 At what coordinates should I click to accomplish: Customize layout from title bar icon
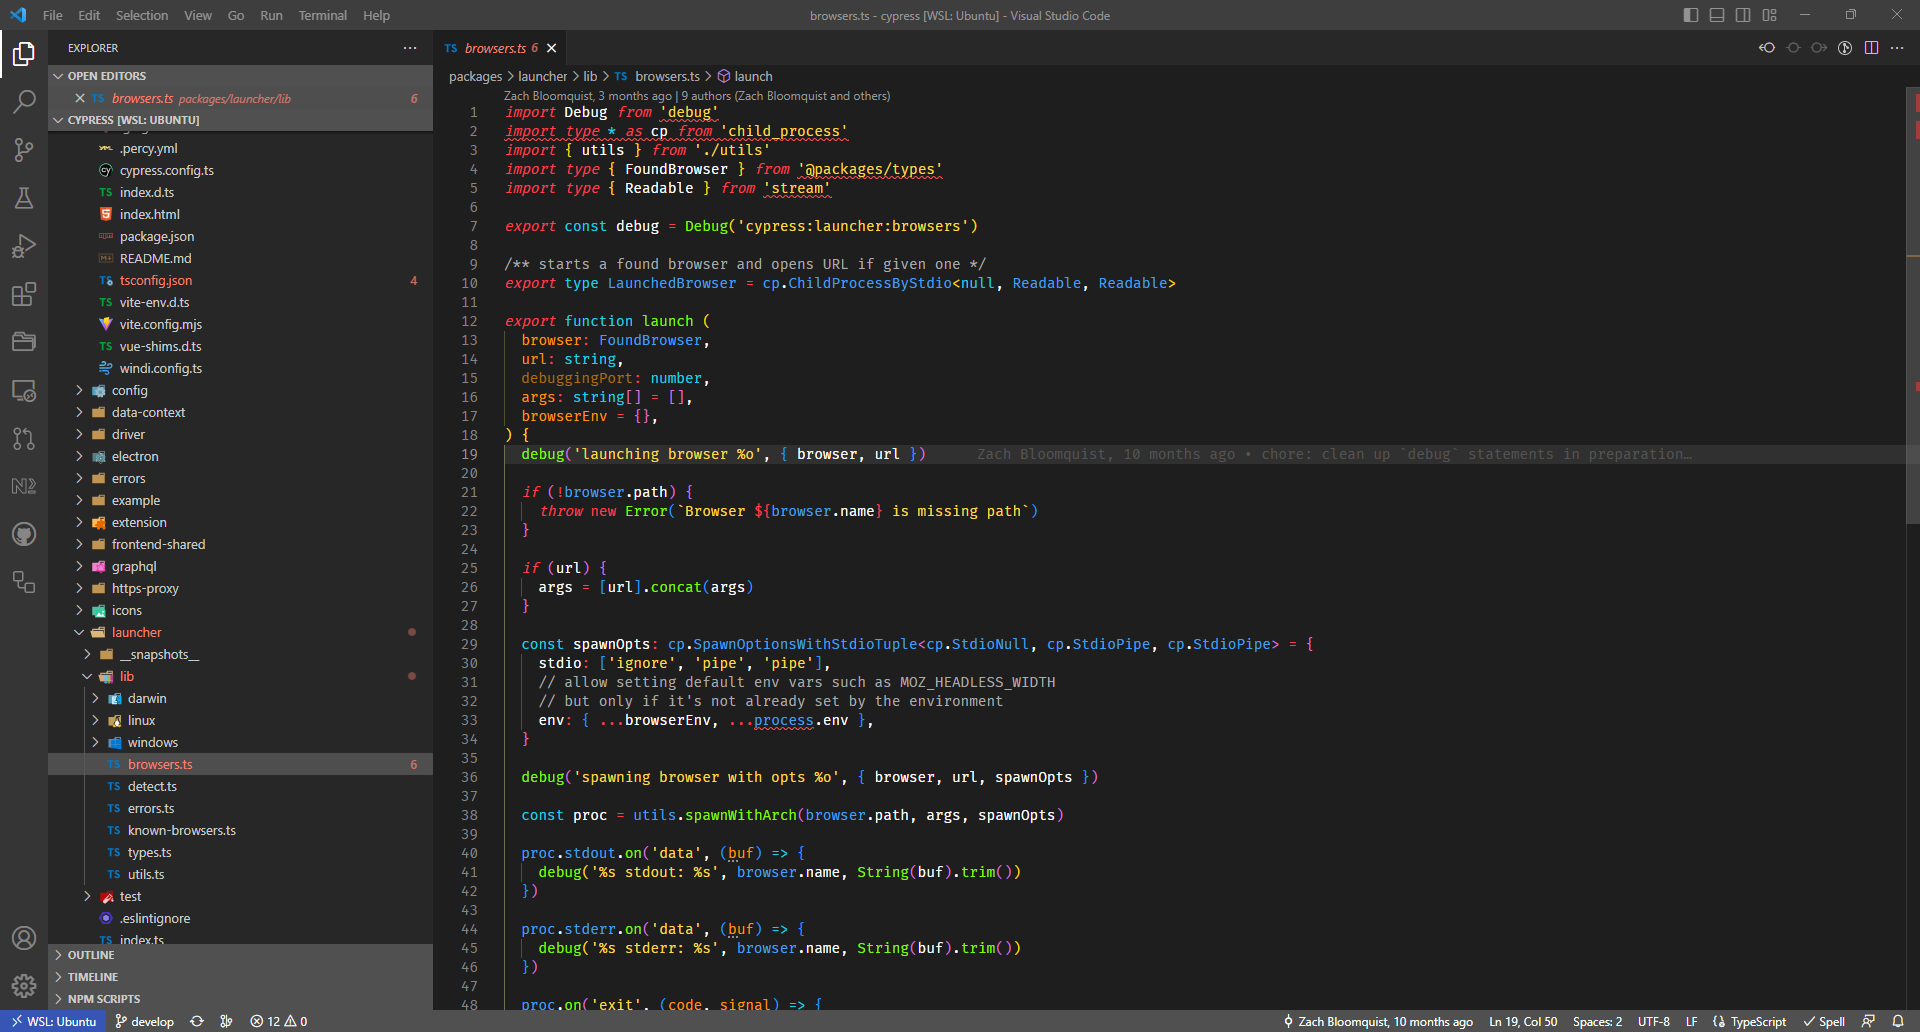pyautogui.click(x=1769, y=15)
